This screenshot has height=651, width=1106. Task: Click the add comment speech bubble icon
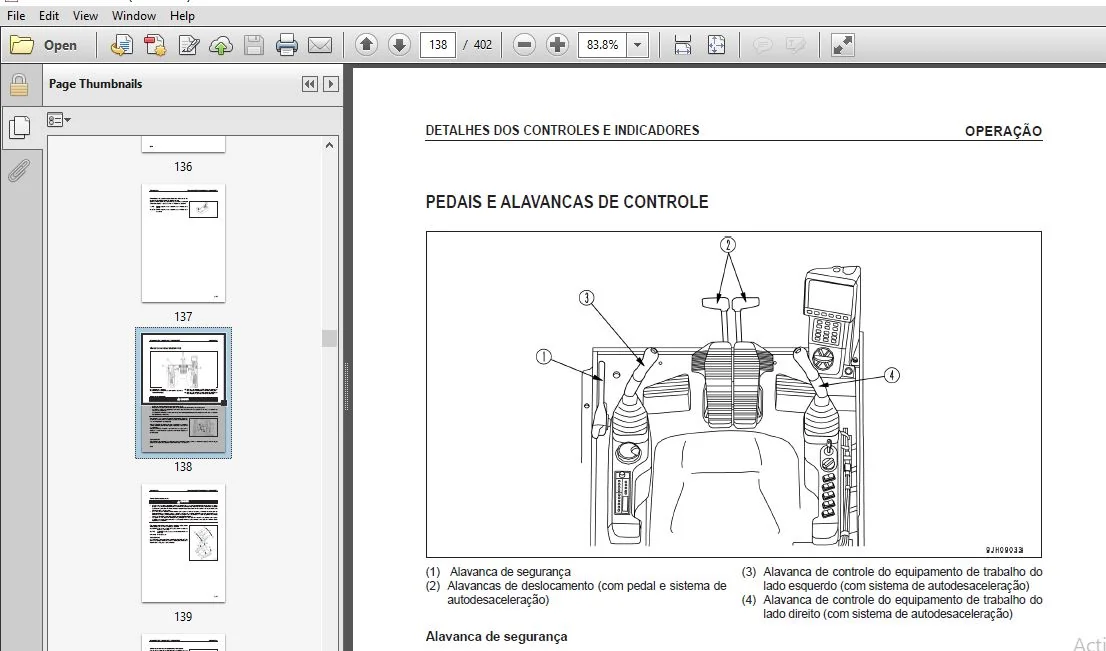[762, 45]
